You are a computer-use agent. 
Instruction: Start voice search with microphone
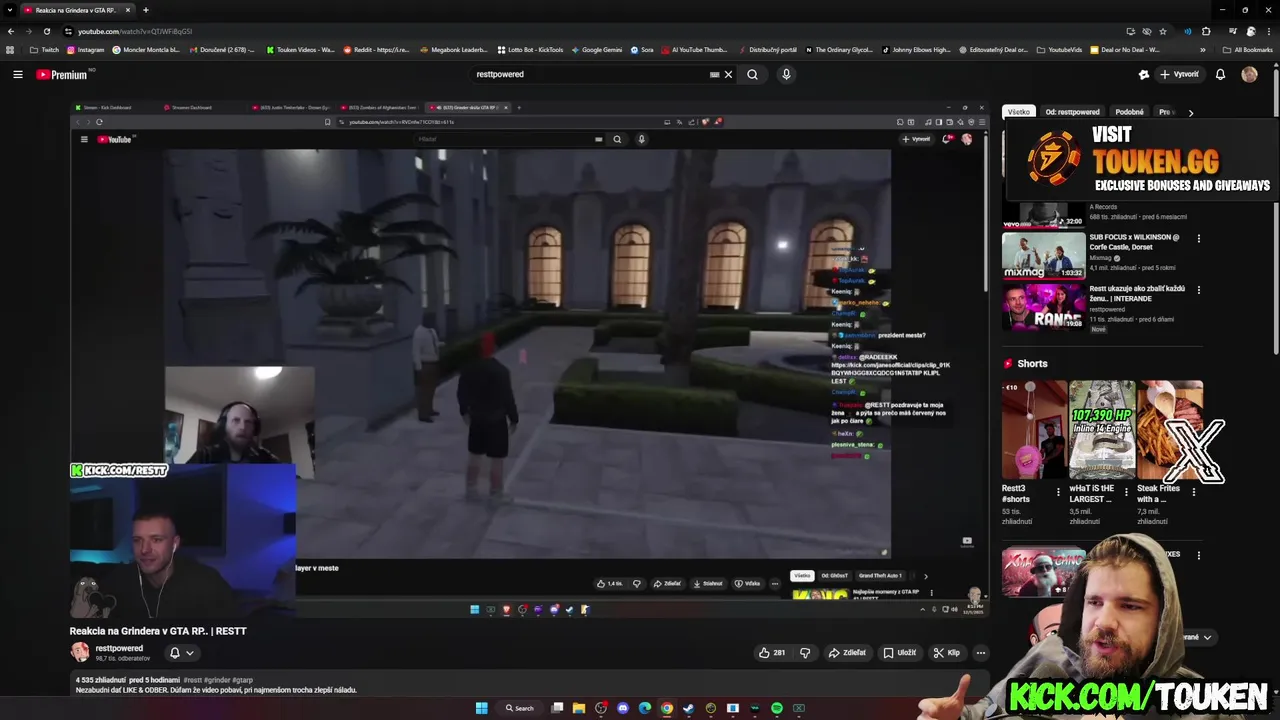(786, 74)
